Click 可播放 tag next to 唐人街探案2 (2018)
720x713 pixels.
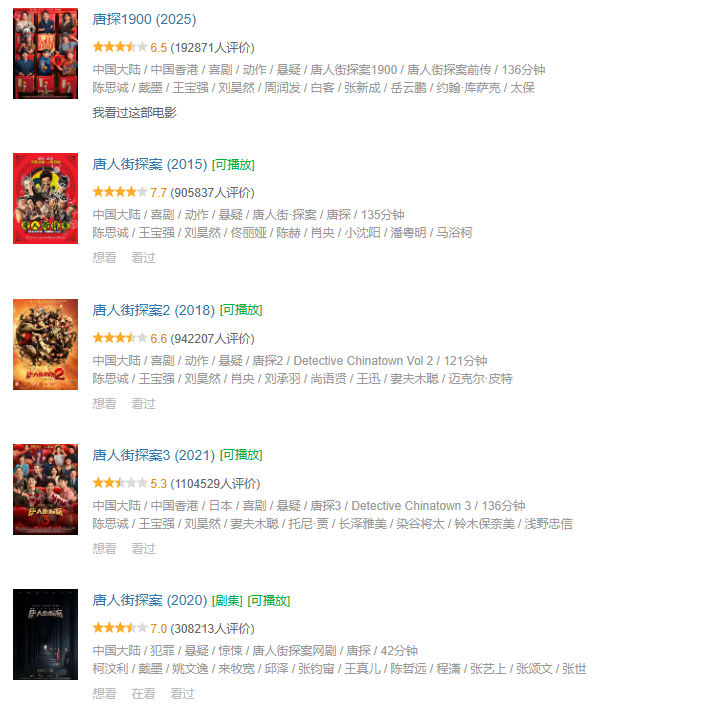pos(241,310)
